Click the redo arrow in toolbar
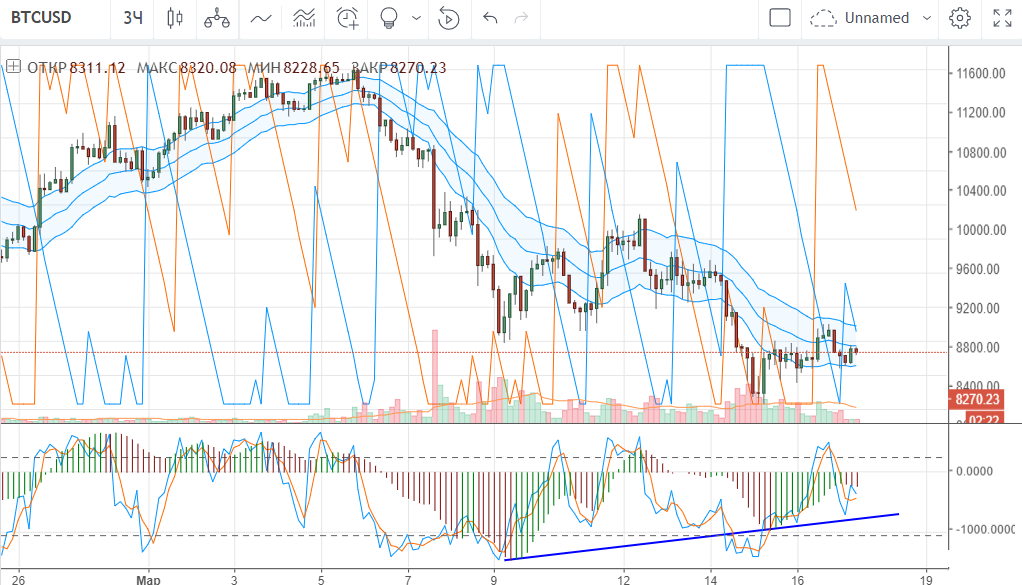 point(520,18)
